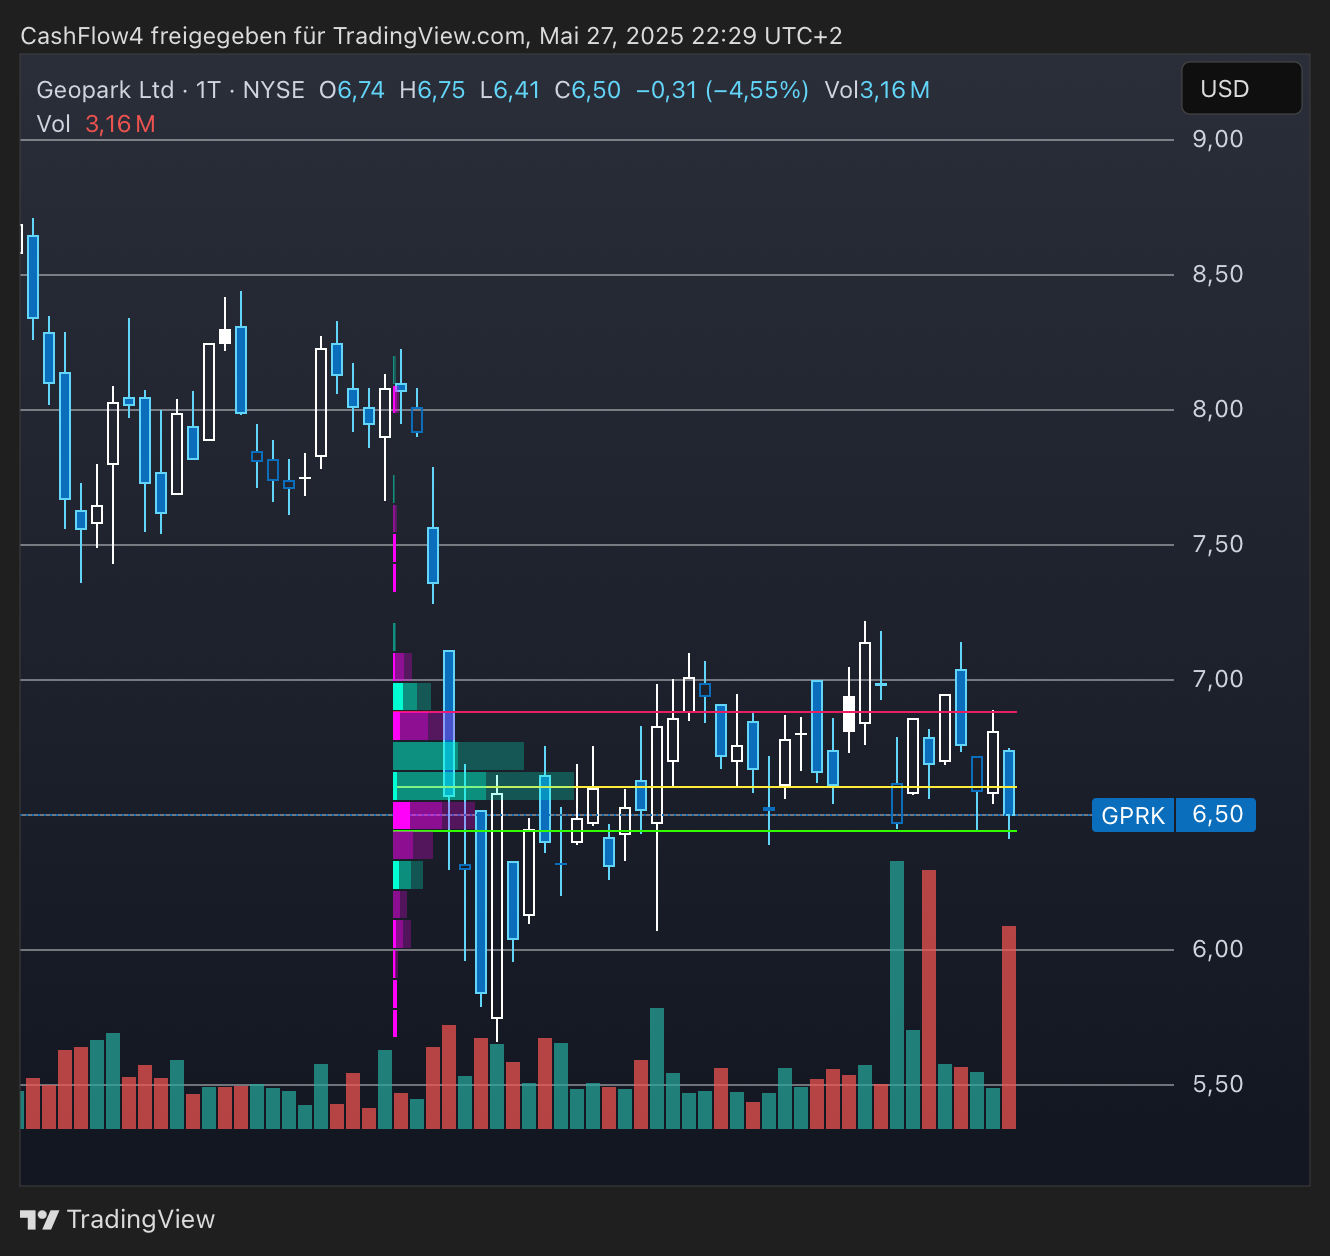Click the 8,00 price axis label
The height and width of the screenshot is (1256, 1330).
[x=1218, y=409]
